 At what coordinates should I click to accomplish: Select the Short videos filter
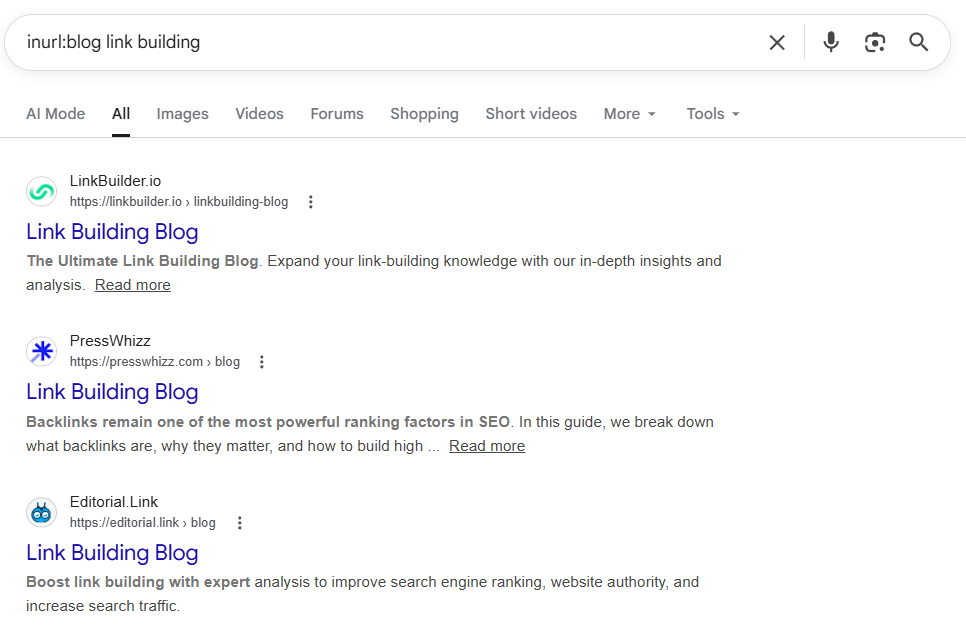click(531, 113)
